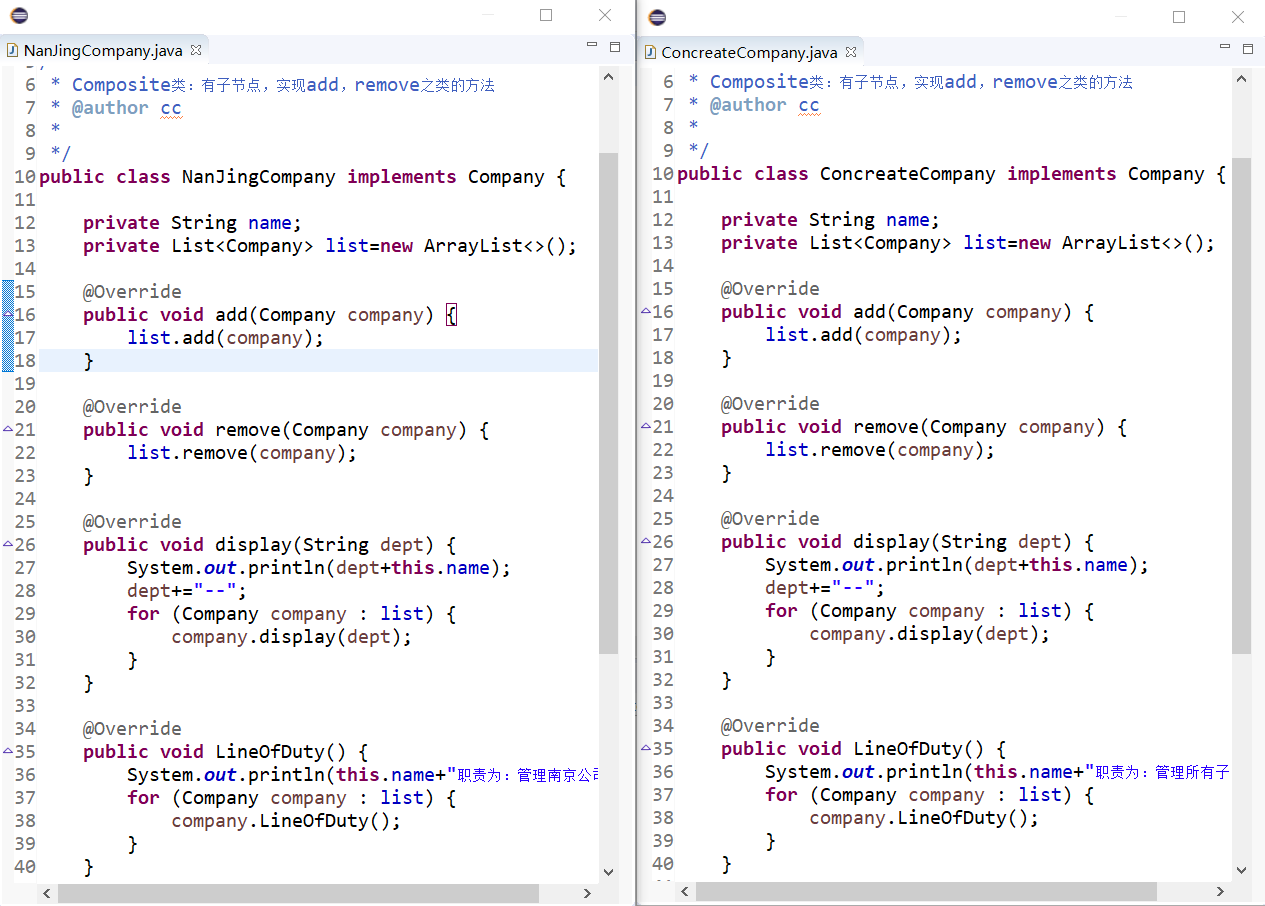Maximize the ConcreateCompany editor view
This screenshot has width=1265, height=906.
[1248, 48]
